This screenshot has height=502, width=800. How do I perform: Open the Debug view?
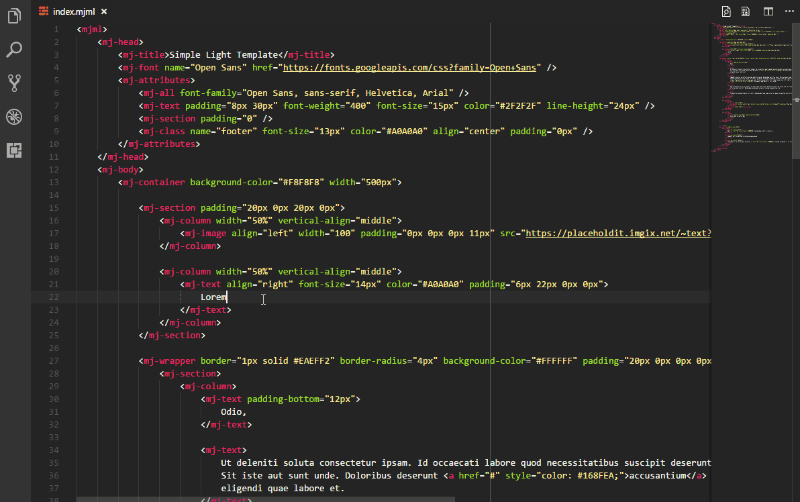click(15, 116)
